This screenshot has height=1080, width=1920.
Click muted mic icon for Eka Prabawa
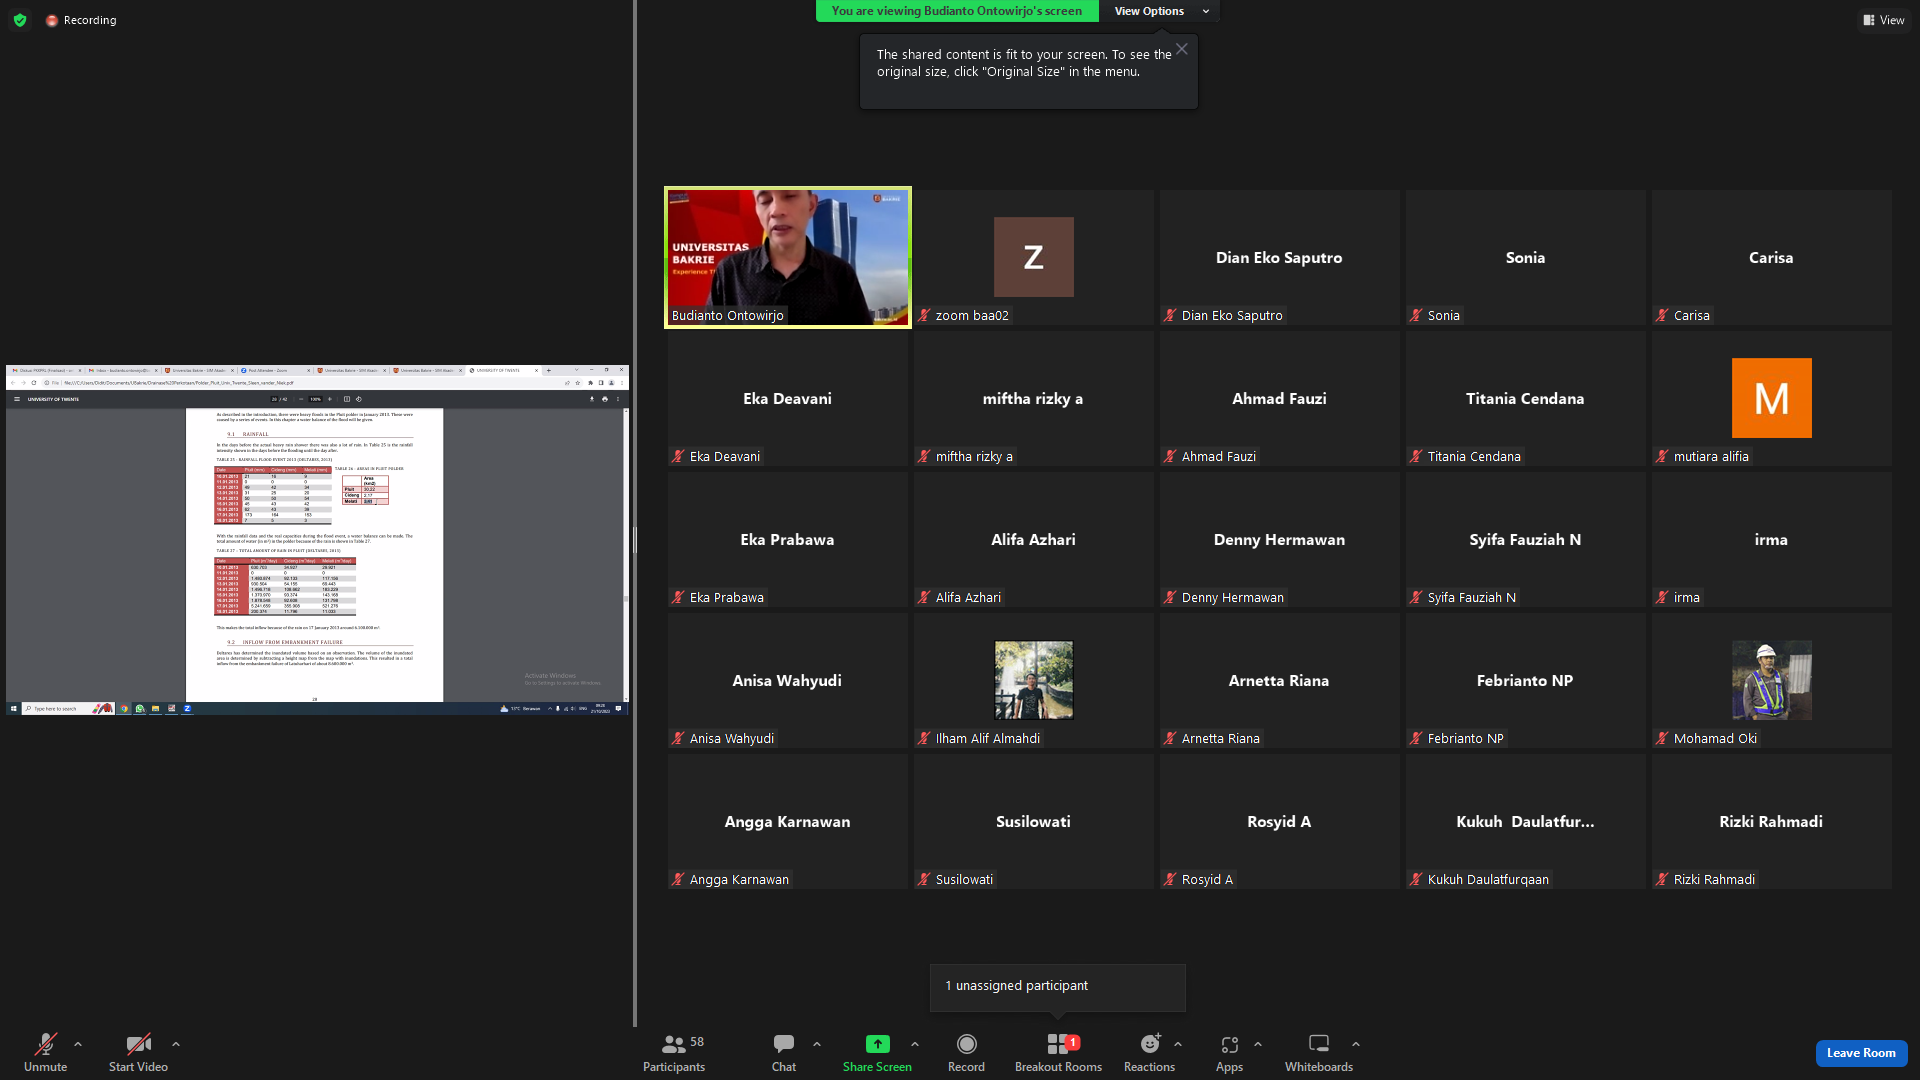pyautogui.click(x=678, y=597)
